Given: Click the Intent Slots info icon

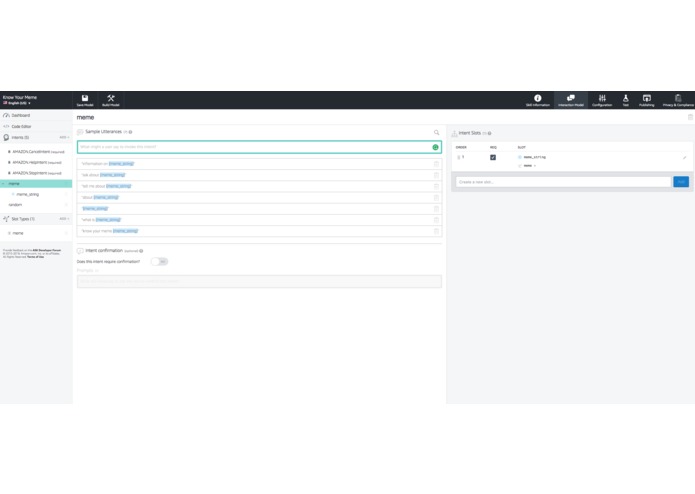Looking at the screenshot, I should coord(489,133).
